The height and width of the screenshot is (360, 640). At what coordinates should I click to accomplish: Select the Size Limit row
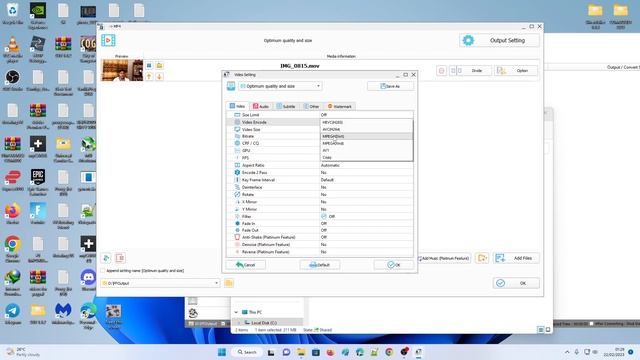coord(320,115)
